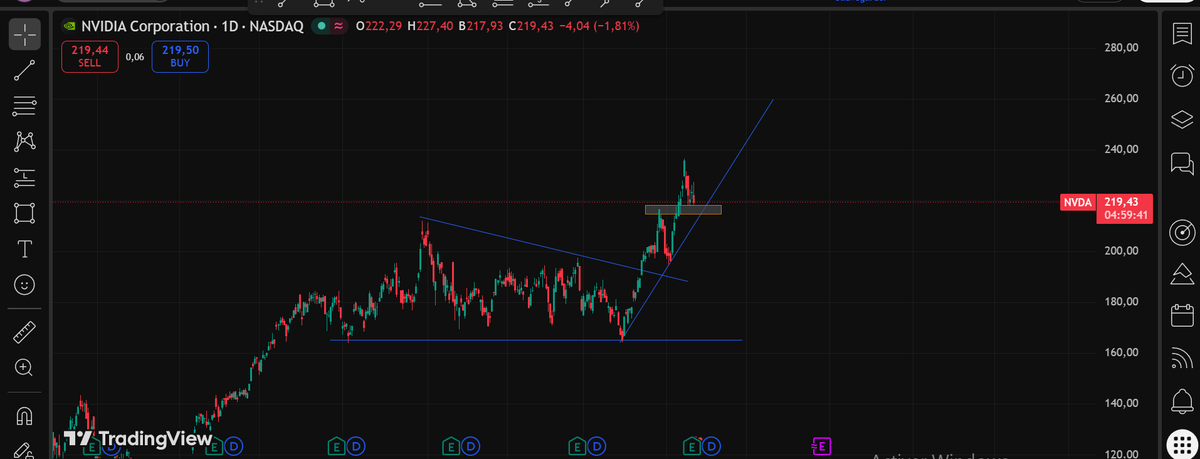
Task: Select the ruler measure tool
Action: coord(25,332)
